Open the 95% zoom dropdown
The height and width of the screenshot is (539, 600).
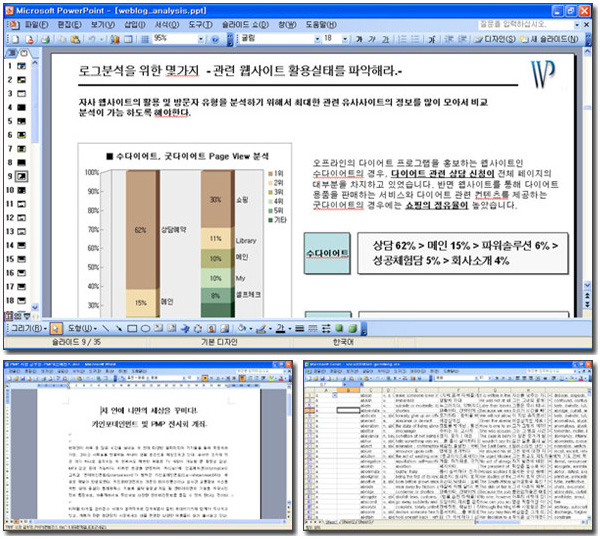(x=201, y=39)
